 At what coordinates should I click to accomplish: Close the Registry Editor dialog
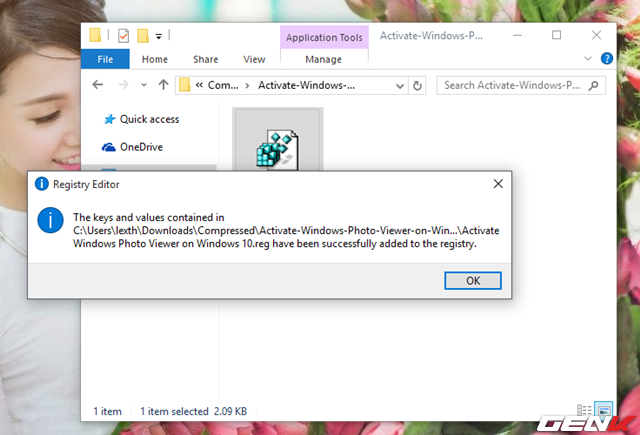coord(498,184)
